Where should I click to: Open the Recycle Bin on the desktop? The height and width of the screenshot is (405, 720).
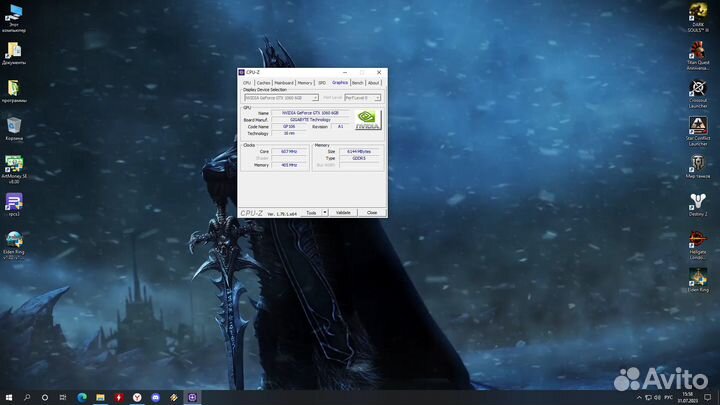[x=14, y=125]
